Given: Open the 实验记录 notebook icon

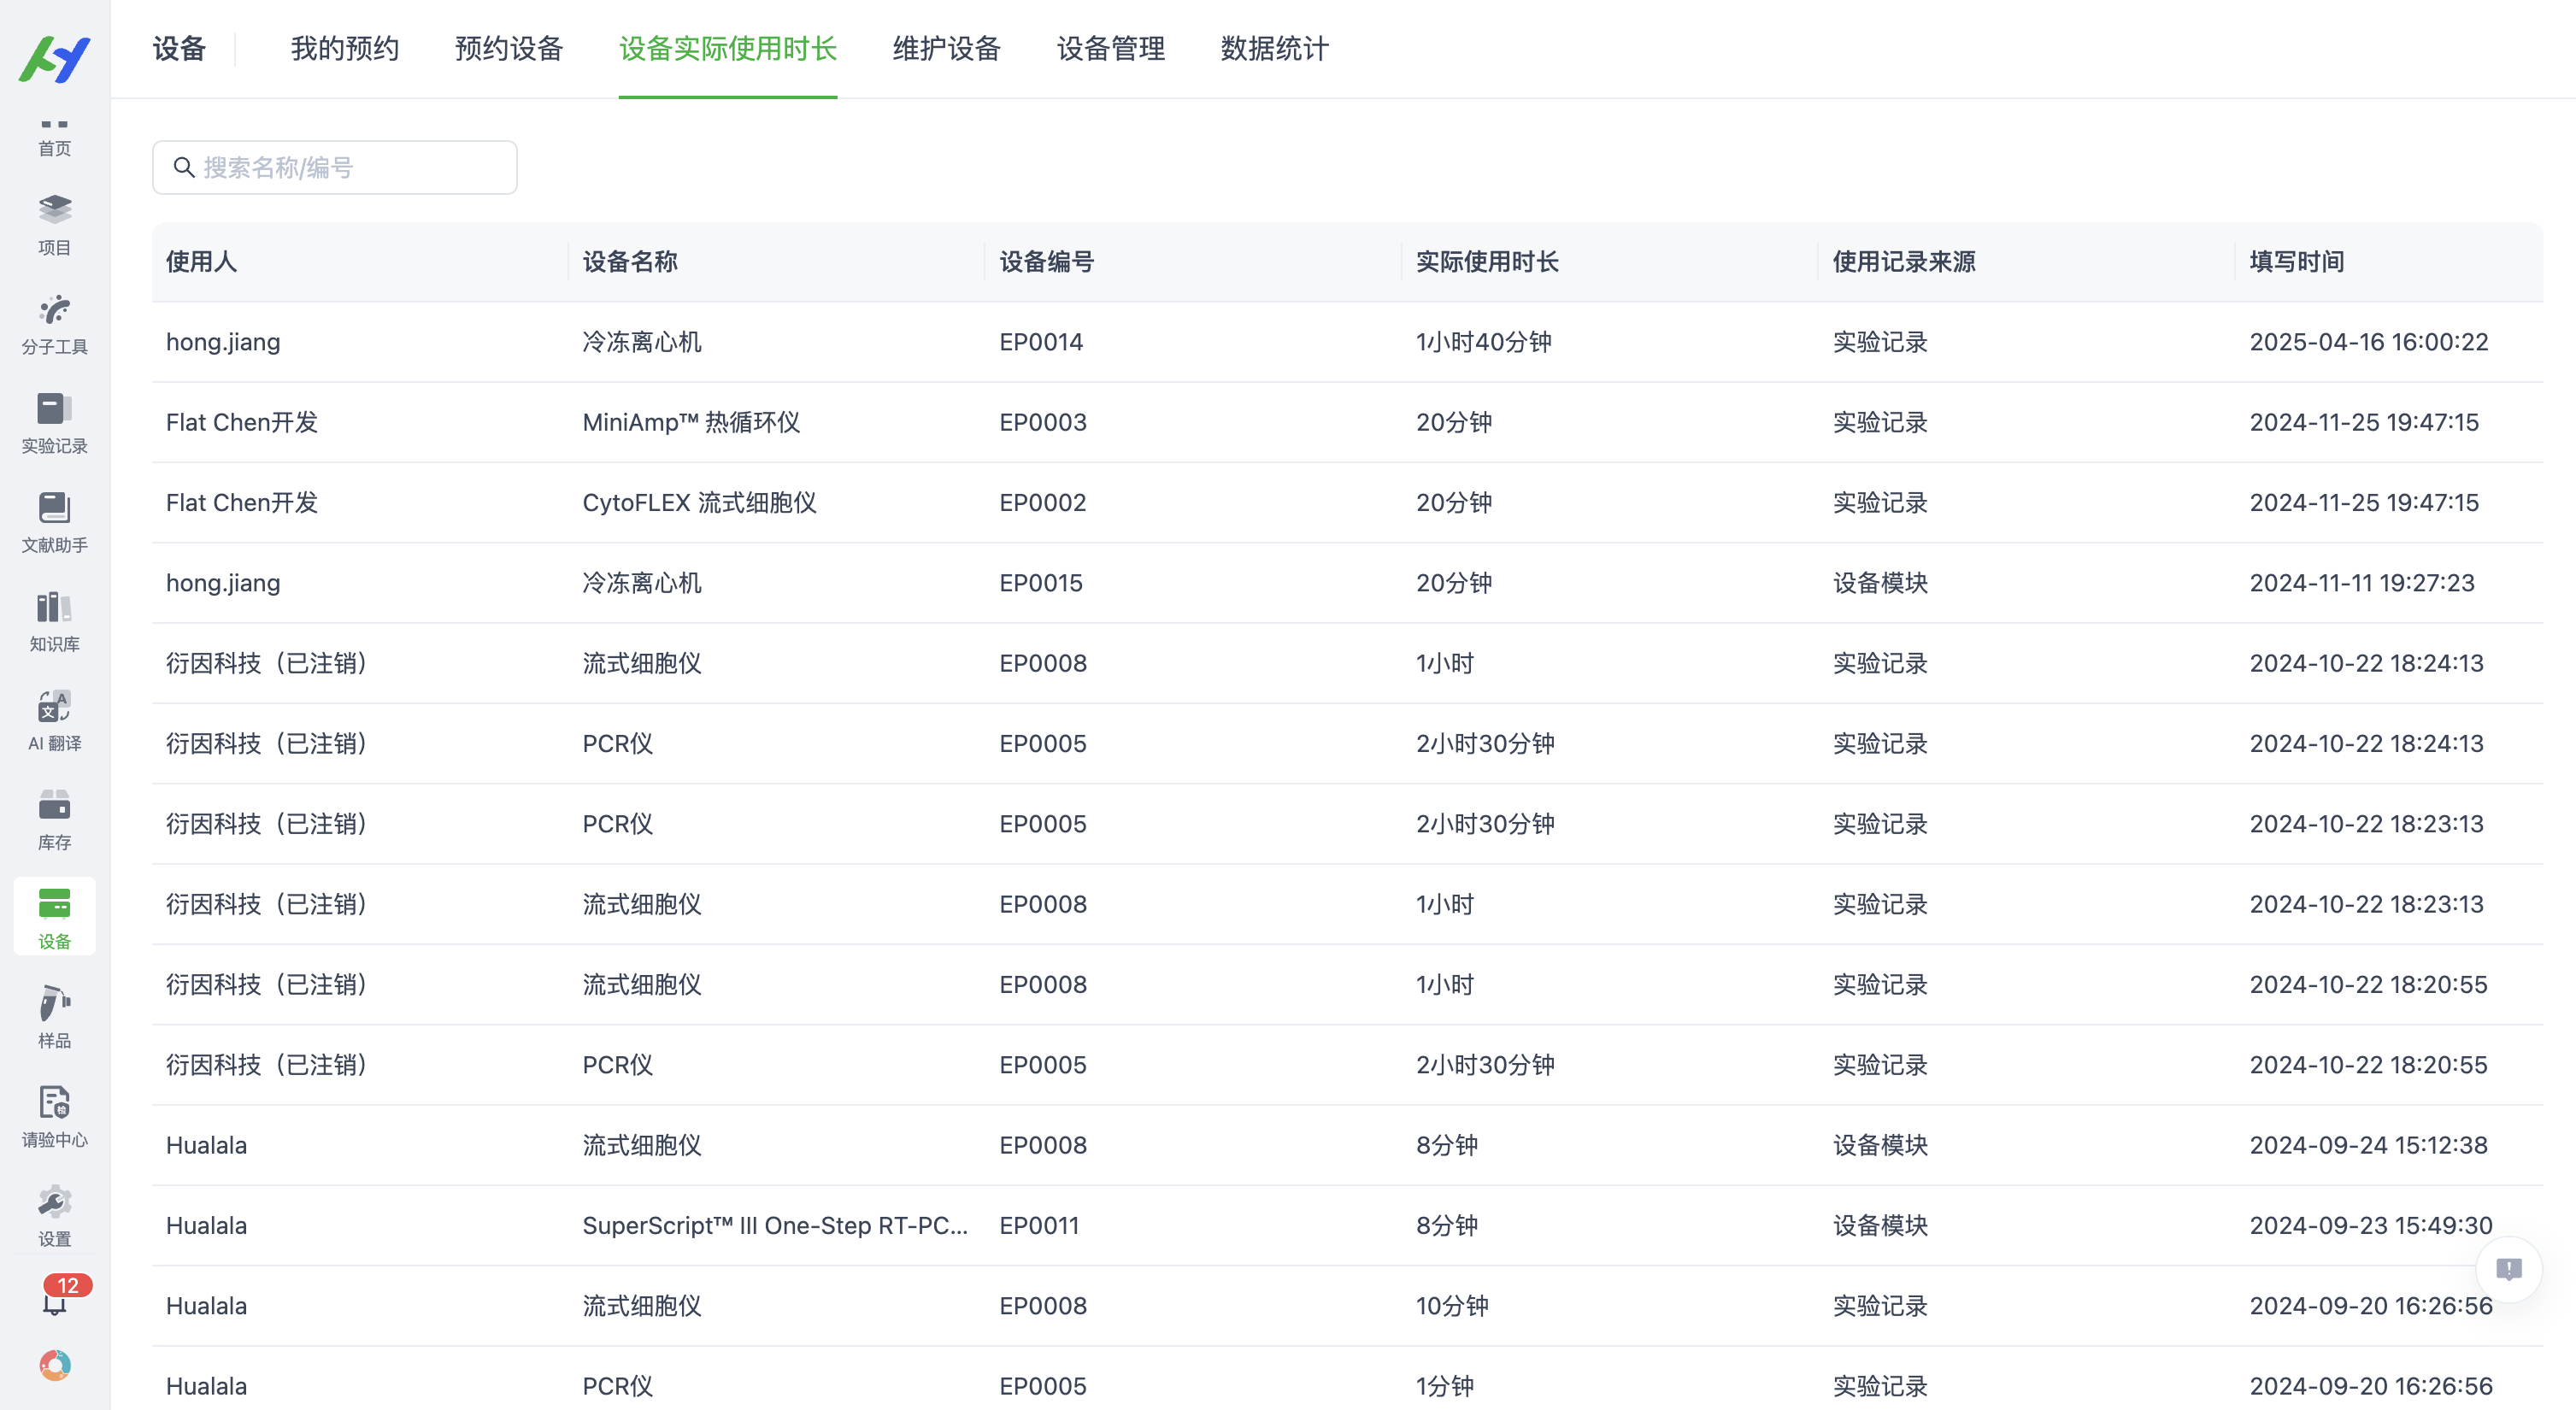Looking at the screenshot, I should (55, 420).
